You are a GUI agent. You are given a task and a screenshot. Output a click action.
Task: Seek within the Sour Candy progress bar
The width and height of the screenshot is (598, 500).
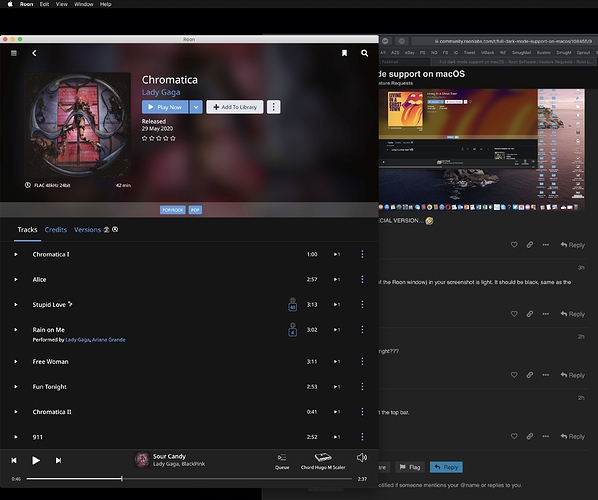(189, 479)
